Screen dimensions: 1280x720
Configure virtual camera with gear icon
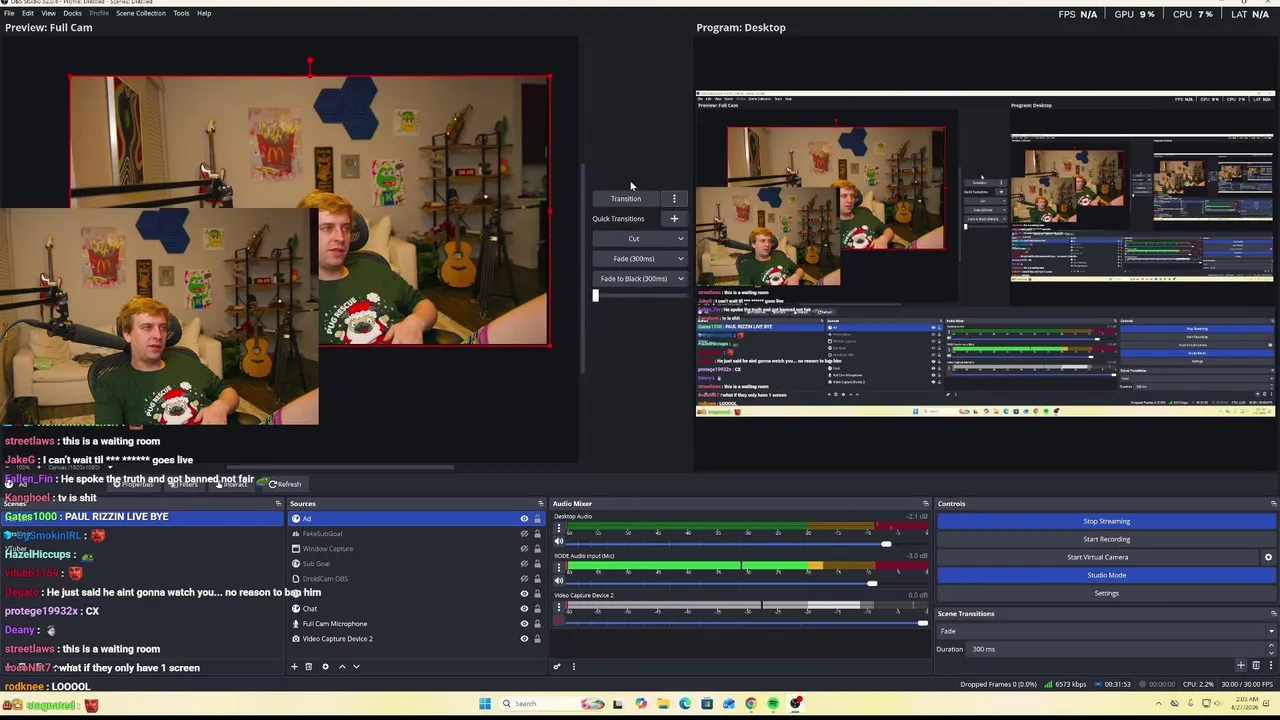(x=1268, y=557)
